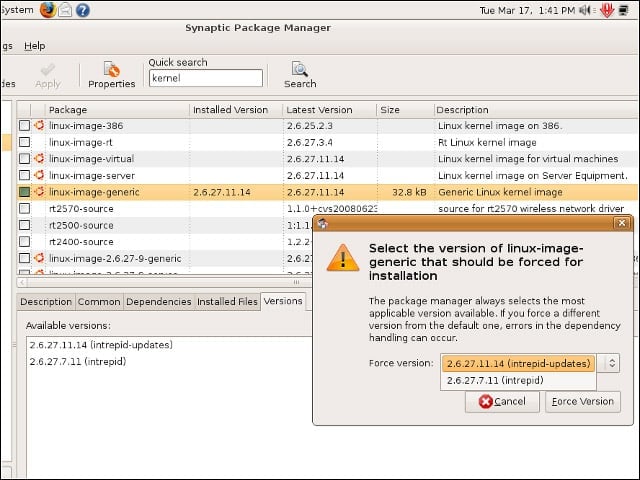Click Ubuntu logo next to linux-image-386

[x=39, y=125]
